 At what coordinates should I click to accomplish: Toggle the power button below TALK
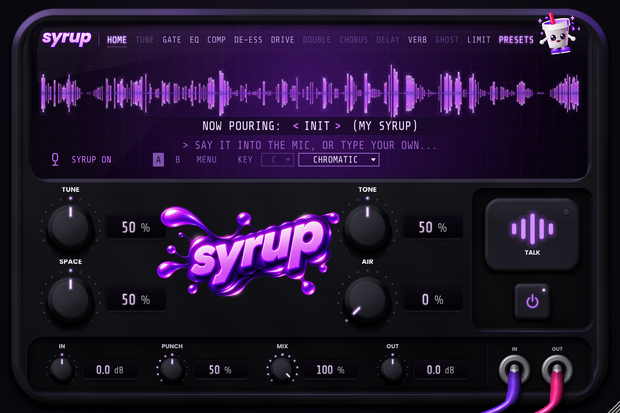tap(532, 301)
